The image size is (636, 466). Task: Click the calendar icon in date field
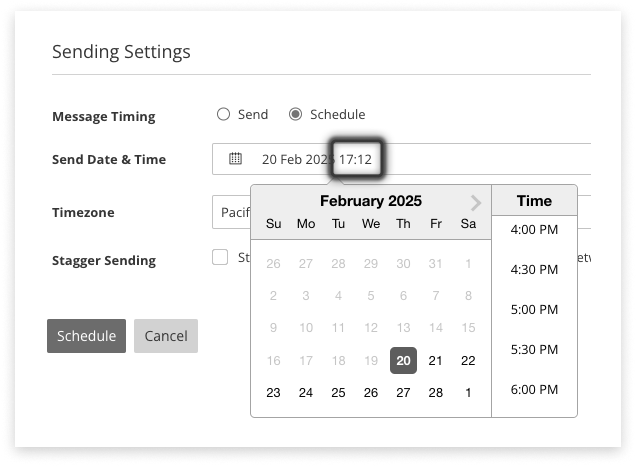236,159
